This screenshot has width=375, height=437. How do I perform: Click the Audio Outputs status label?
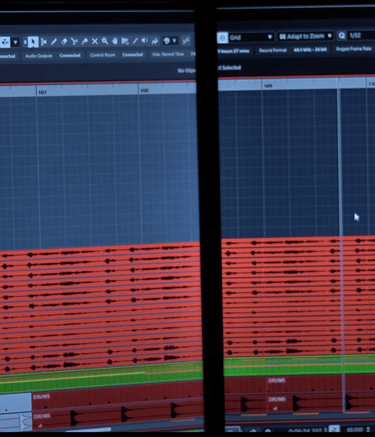(39, 56)
